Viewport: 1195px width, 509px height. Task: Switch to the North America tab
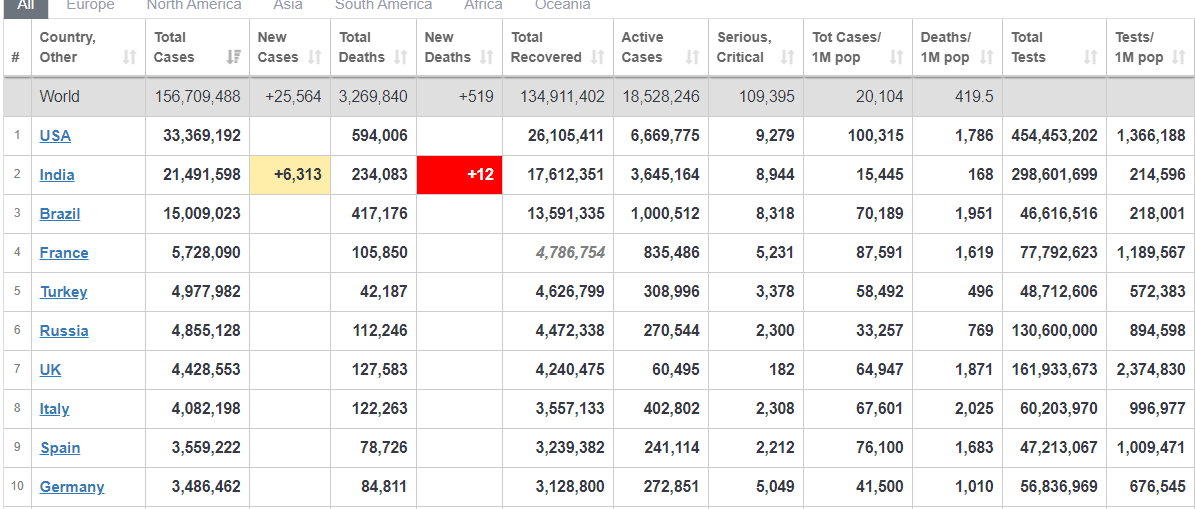[x=194, y=6]
